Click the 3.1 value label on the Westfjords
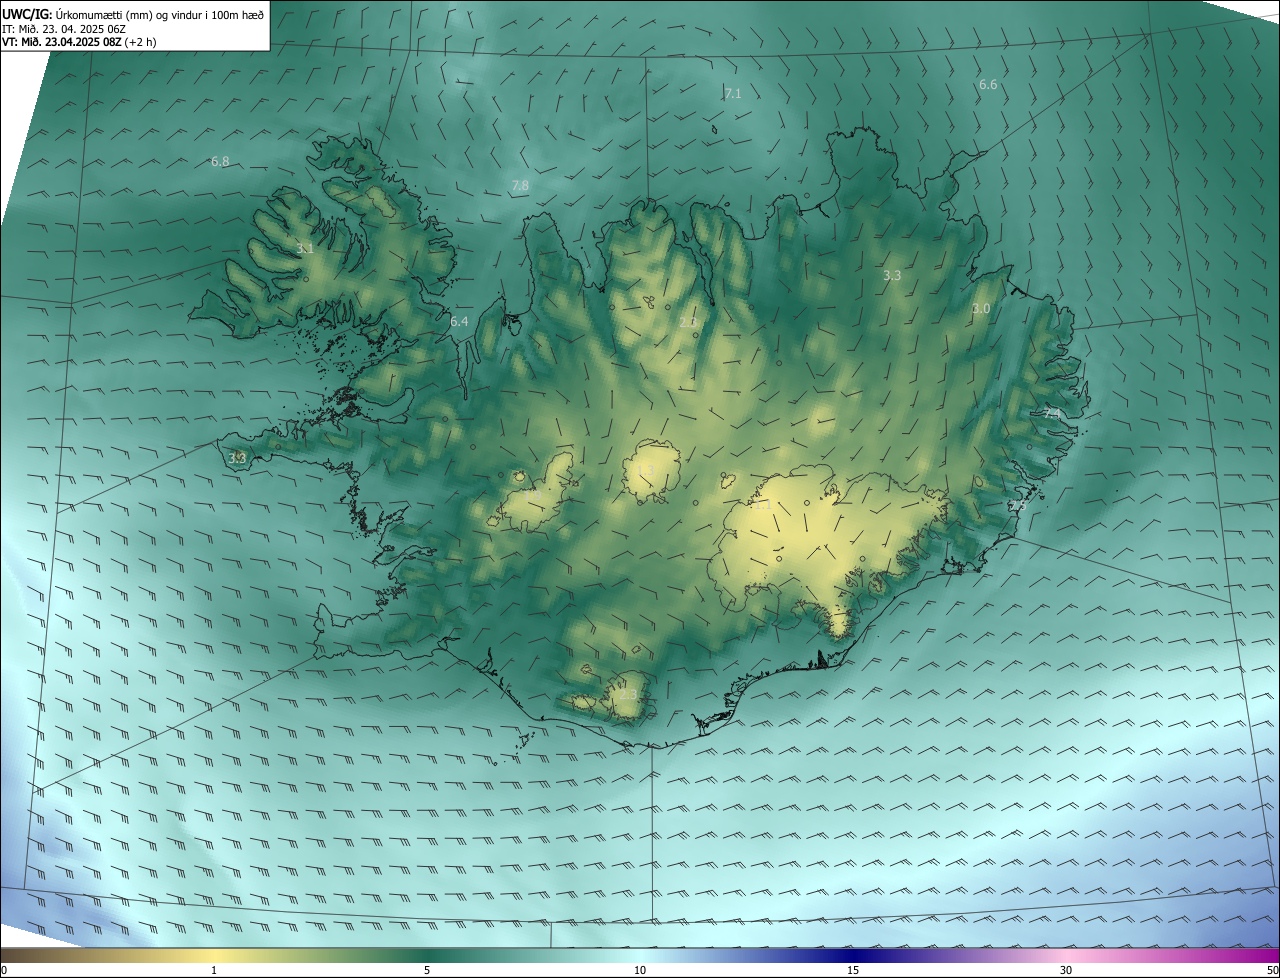The height and width of the screenshot is (978, 1280). [305, 248]
